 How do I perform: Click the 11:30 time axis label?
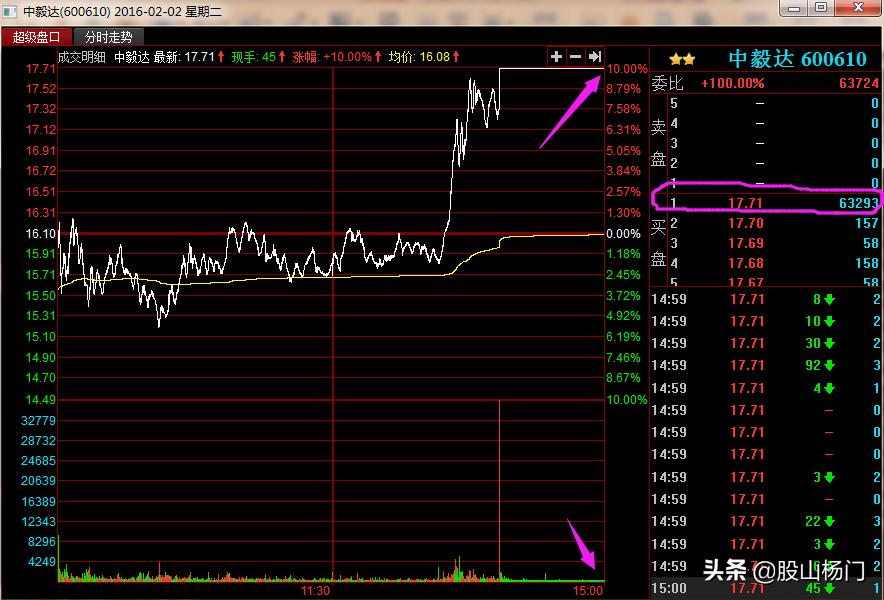[x=316, y=591]
